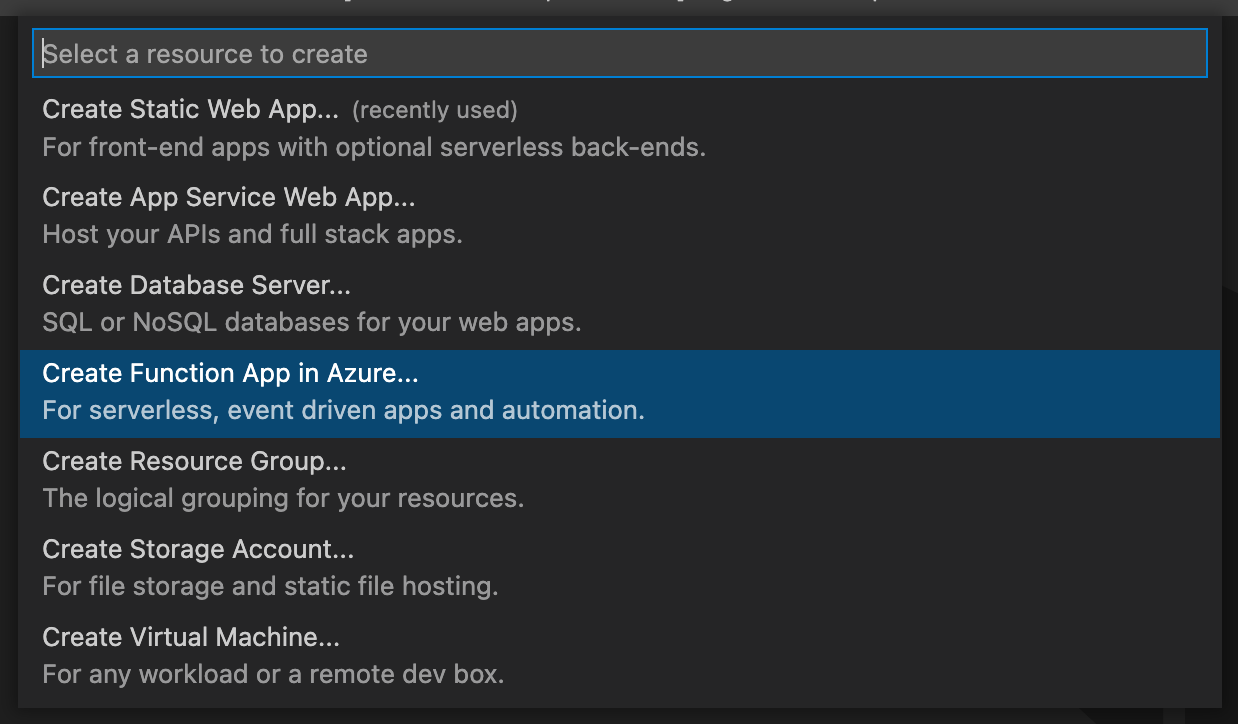Pick Create Database Server entry

click(620, 306)
